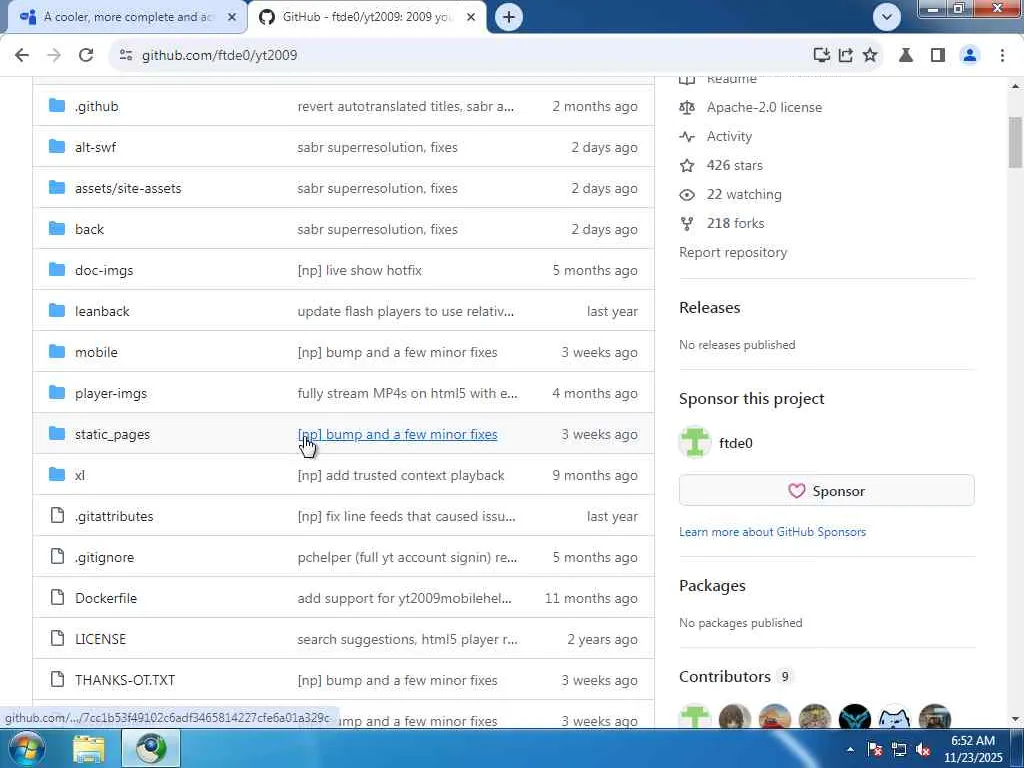Open the .github folder
1024x768 pixels.
coord(97,106)
